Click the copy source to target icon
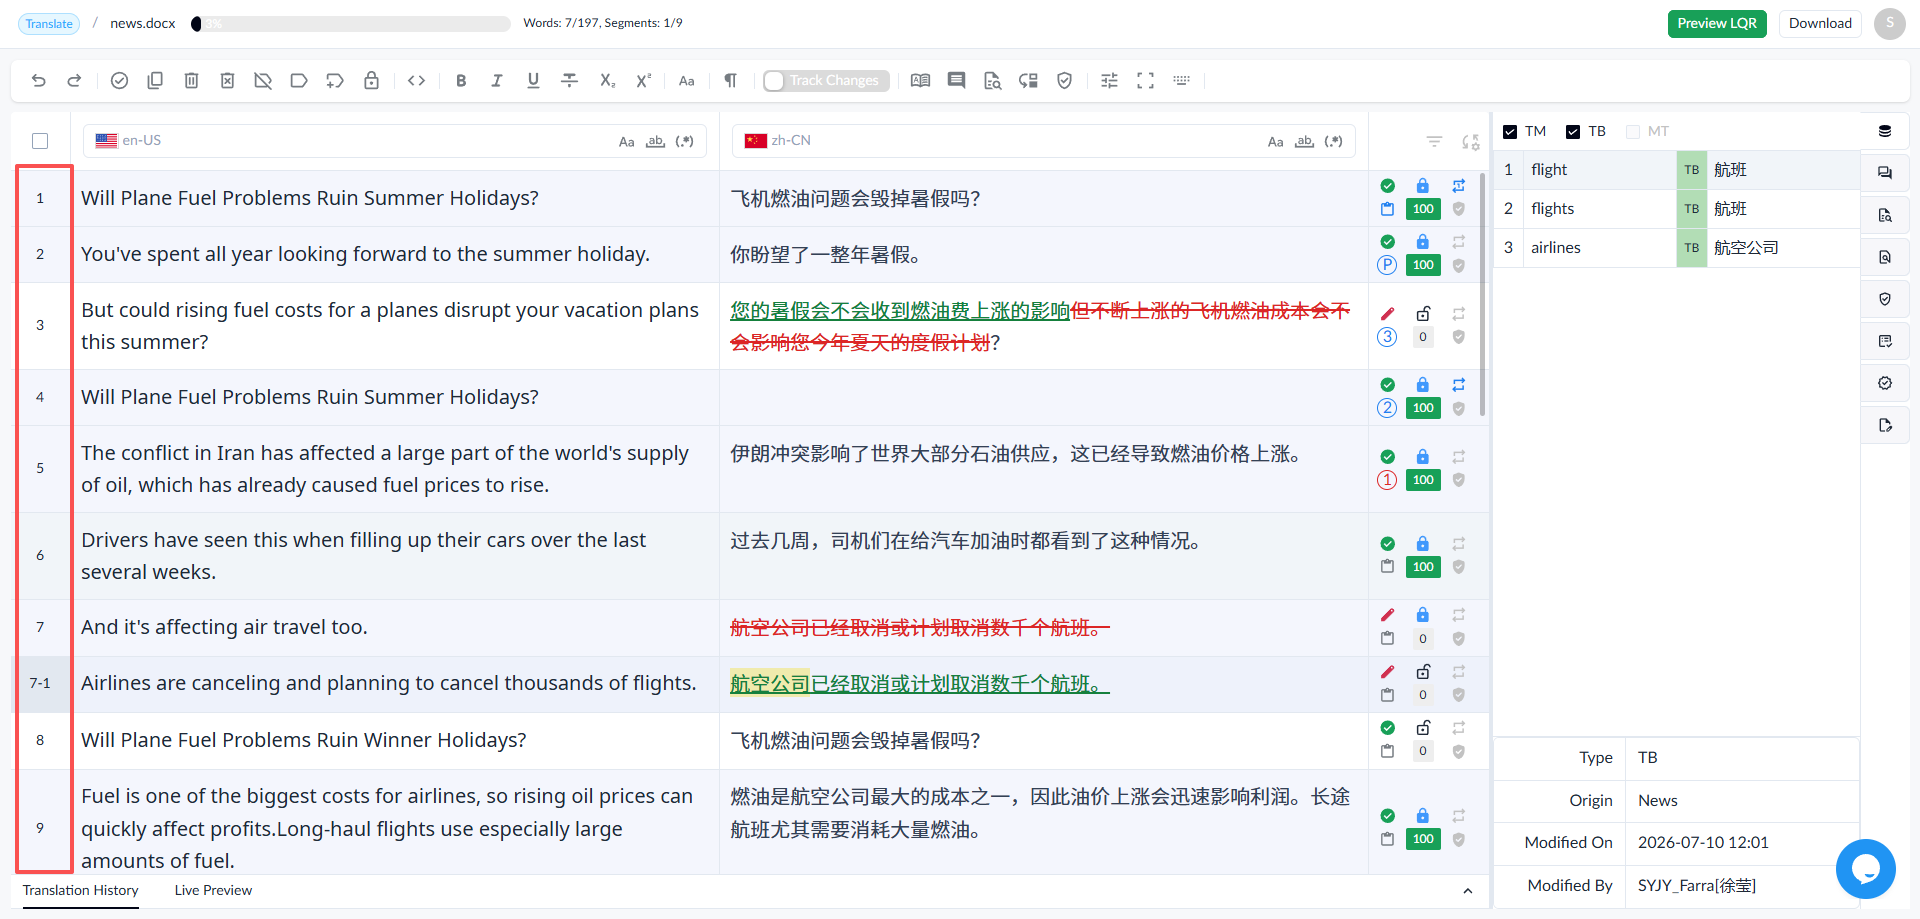Image resolution: width=1920 pixels, height=919 pixels. pos(155,81)
